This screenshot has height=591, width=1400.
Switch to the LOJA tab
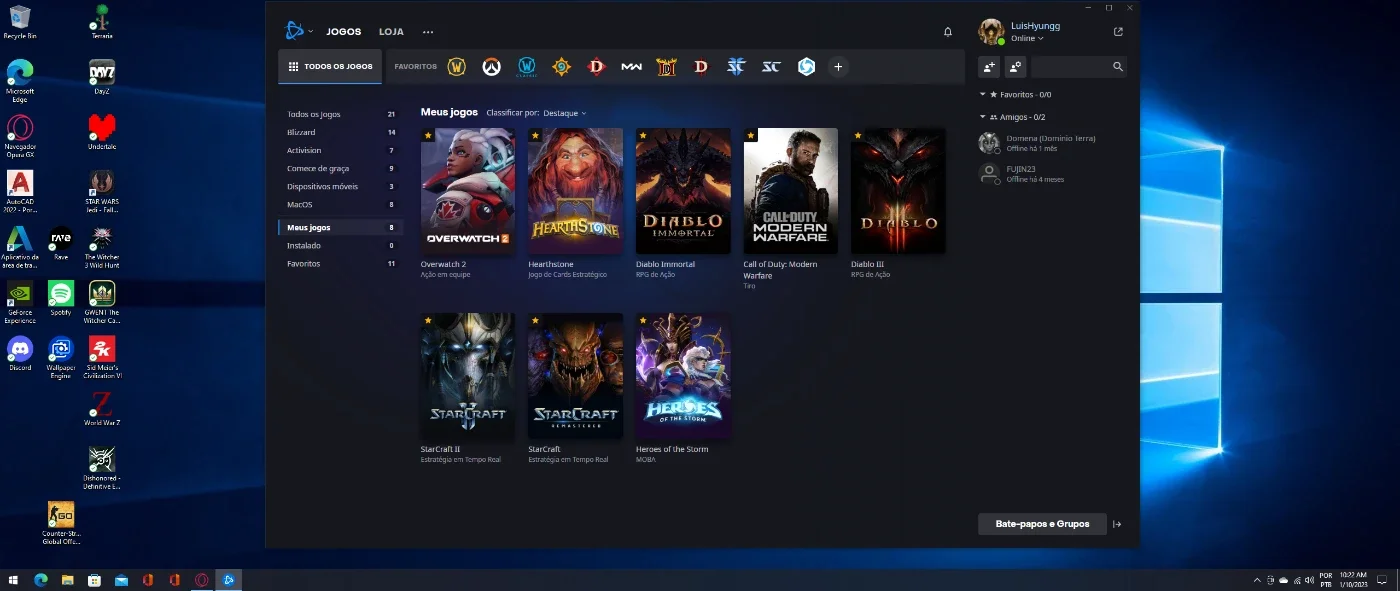(x=391, y=32)
